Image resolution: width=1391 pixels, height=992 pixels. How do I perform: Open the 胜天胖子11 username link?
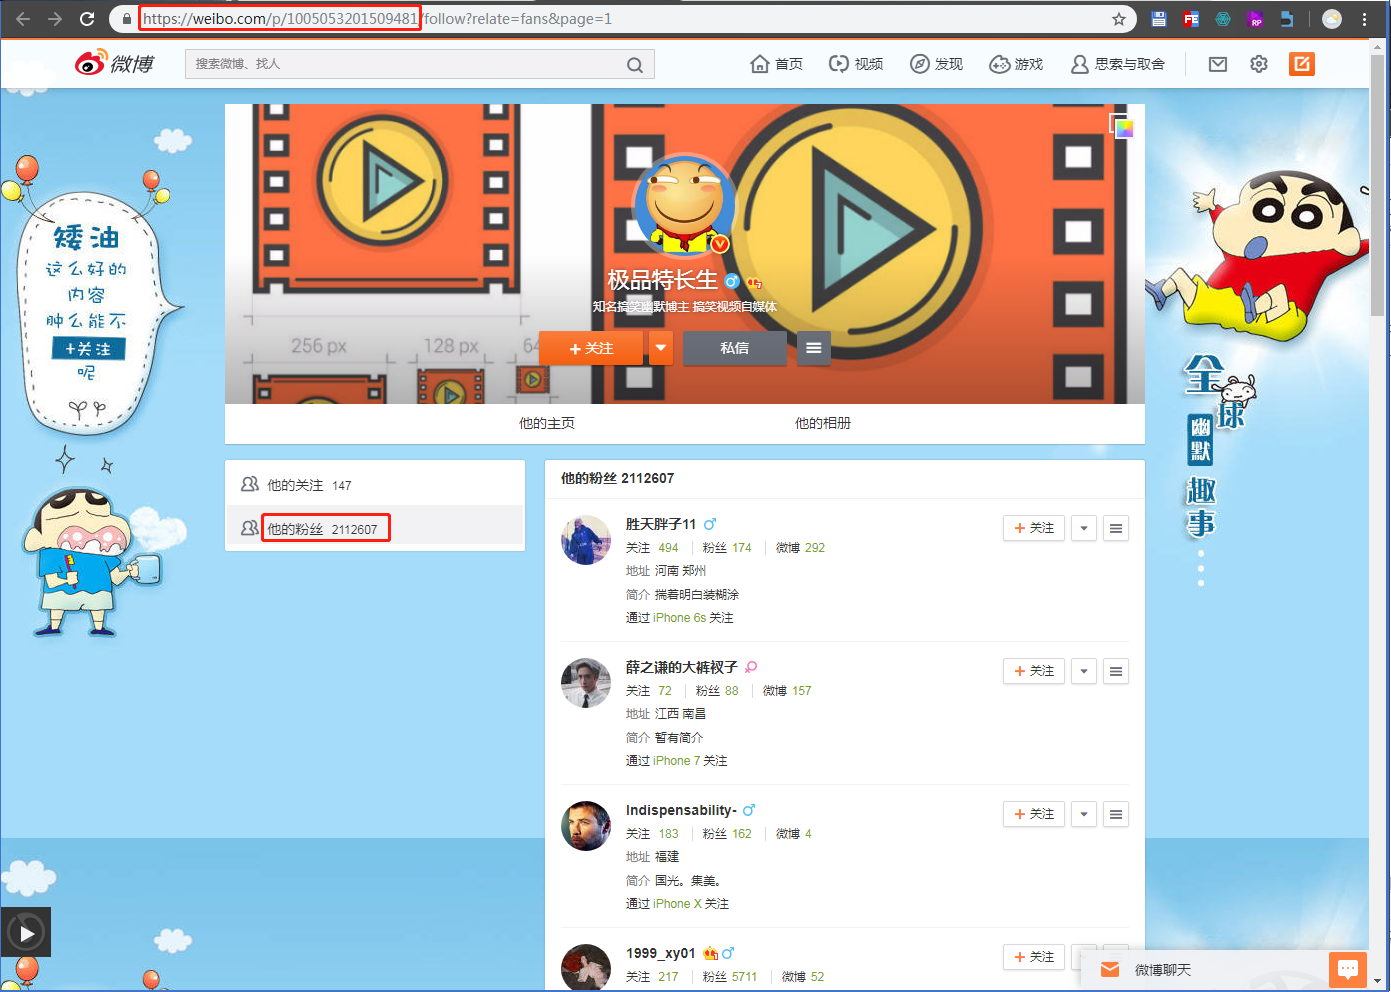(x=661, y=524)
